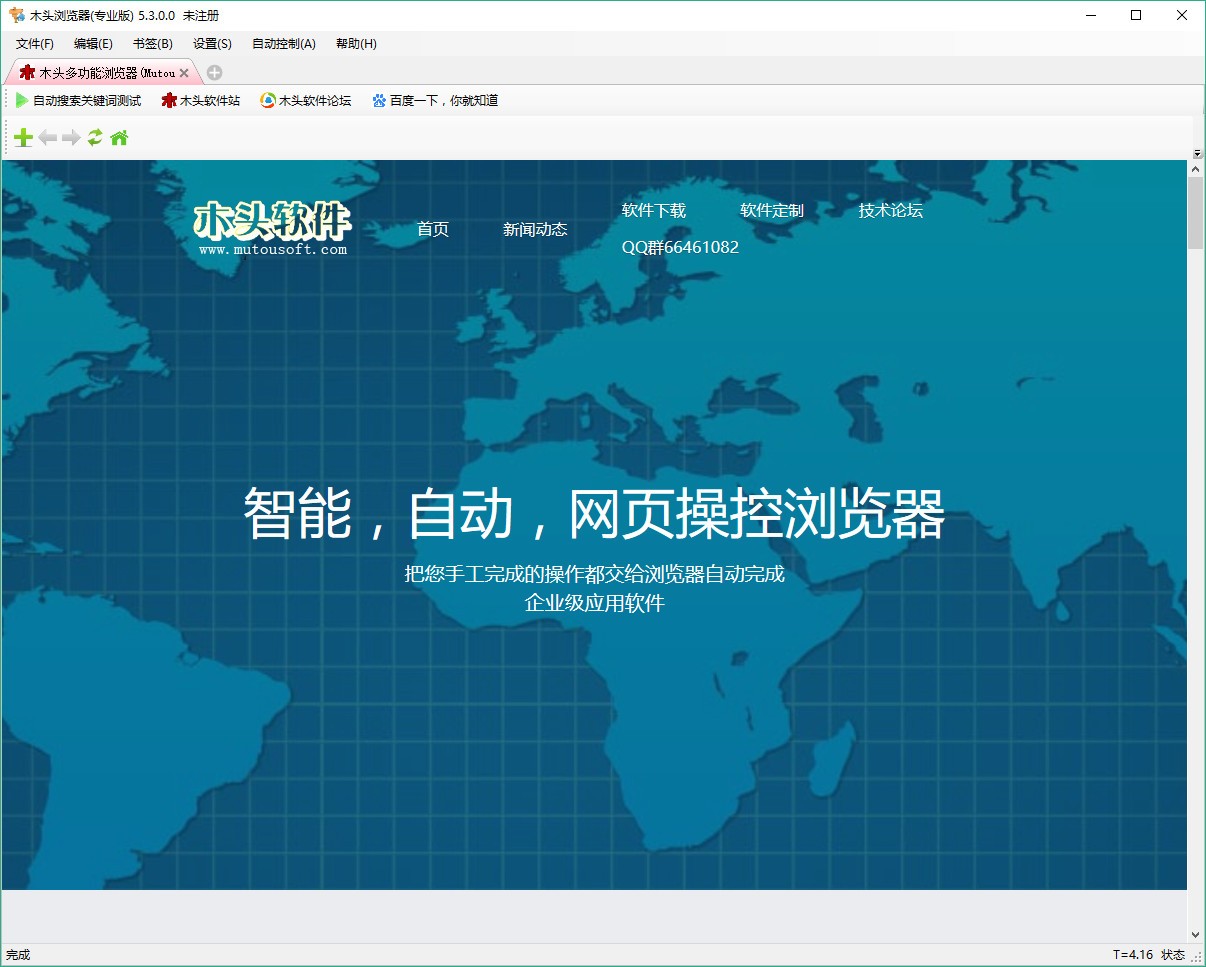This screenshot has height=967, width=1206.
Task: Click the round icon beside 木头软件论坛
Action: (268, 101)
